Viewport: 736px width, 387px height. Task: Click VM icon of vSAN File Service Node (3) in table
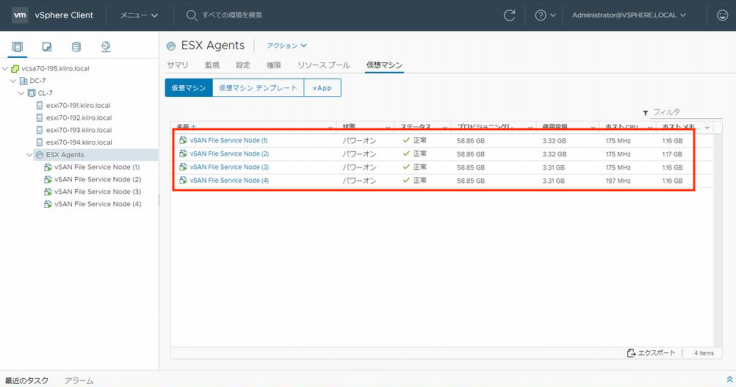[x=183, y=167]
